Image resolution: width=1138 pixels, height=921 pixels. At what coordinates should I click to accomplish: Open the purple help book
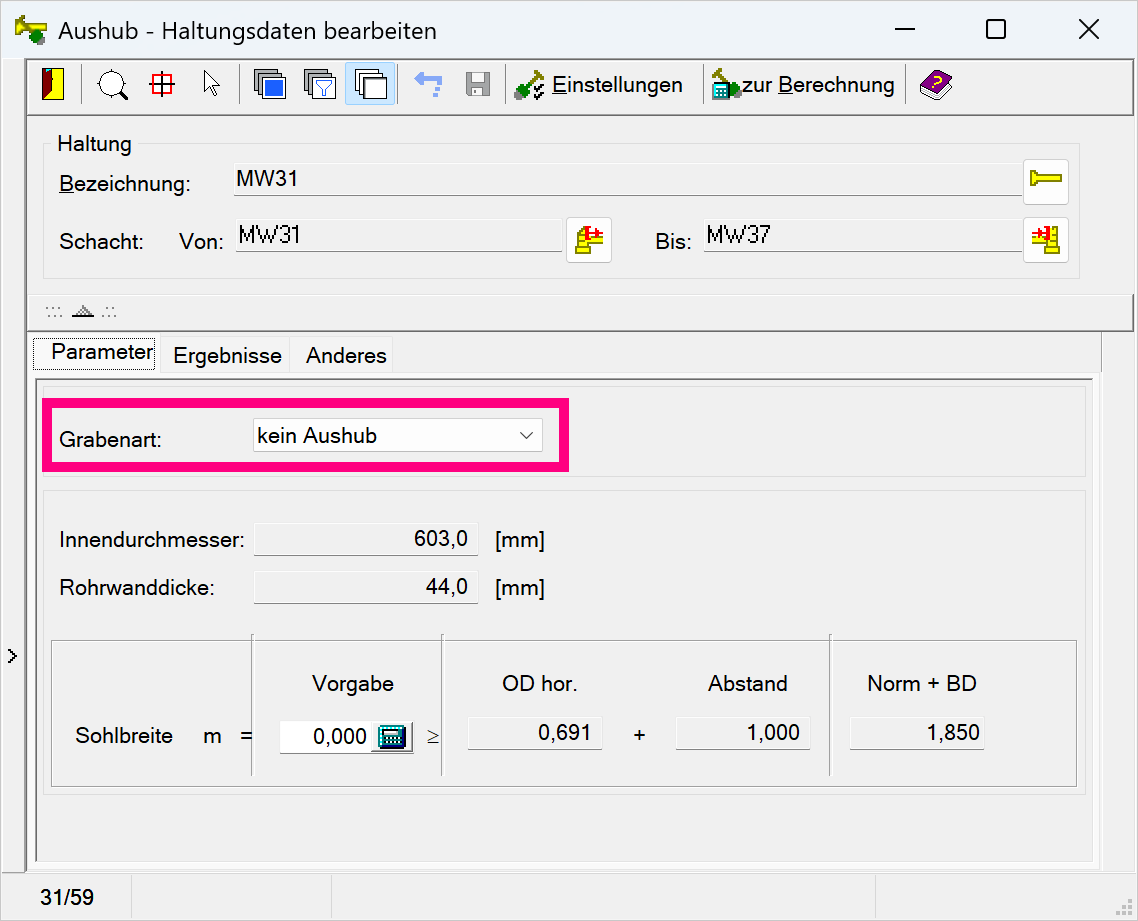[x=935, y=85]
